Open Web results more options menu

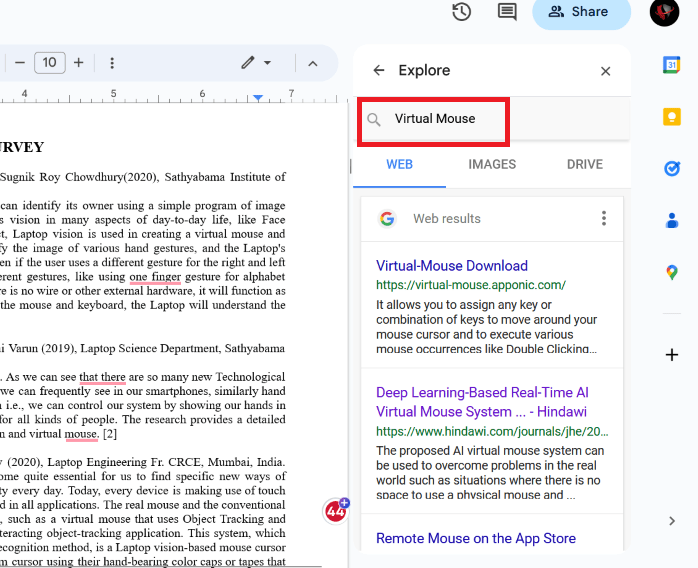pyautogui.click(x=604, y=219)
